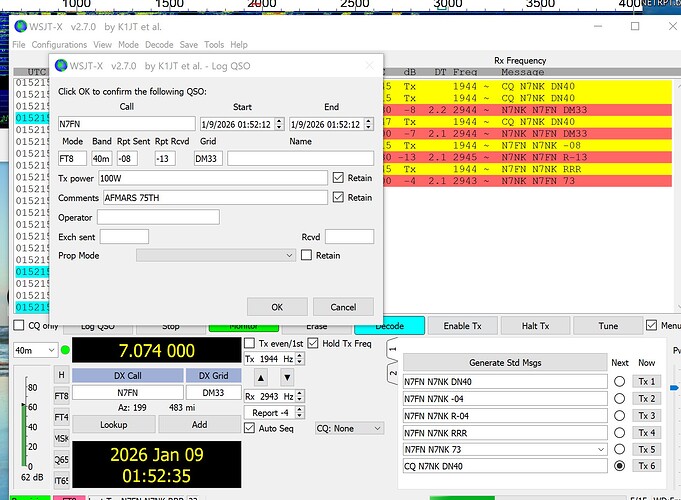Adjust the Rx 2943 Hz spinner
The image size is (681, 500).
[x=300, y=396]
